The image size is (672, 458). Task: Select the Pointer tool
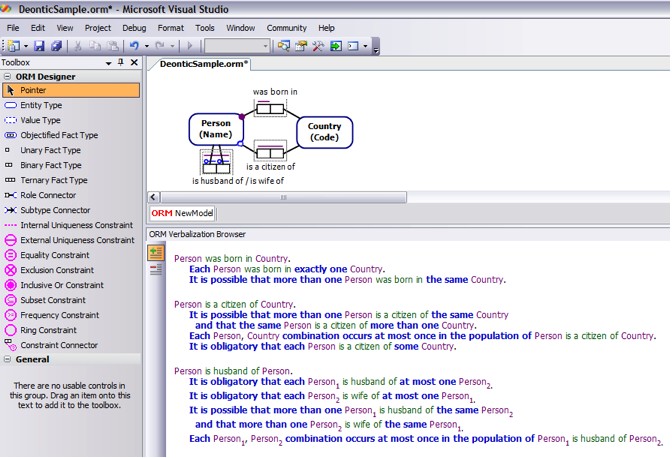point(71,90)
